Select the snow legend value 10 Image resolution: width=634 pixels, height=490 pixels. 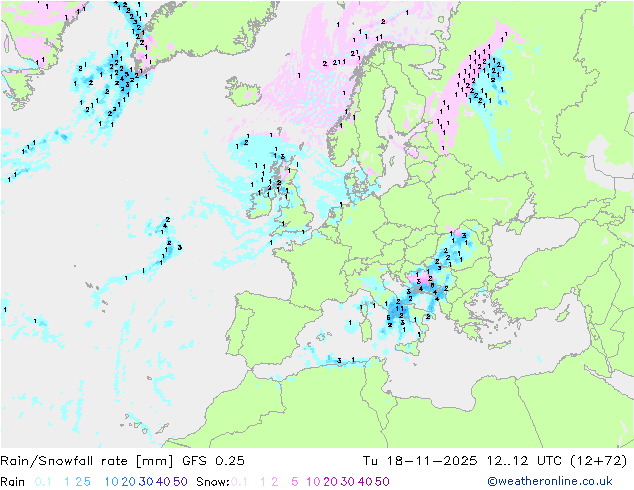[x=313, y=482]
